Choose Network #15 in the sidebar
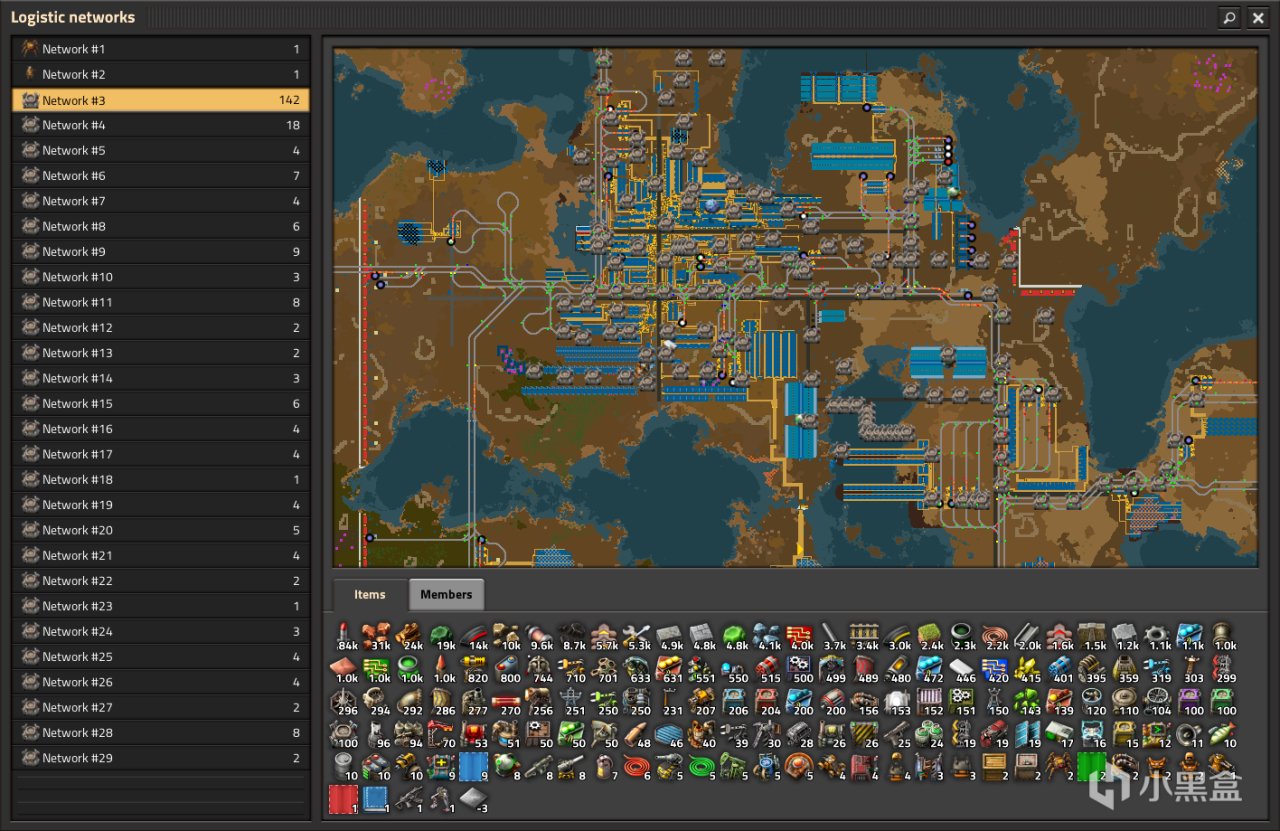Viewport: 1280px width, 831px height. pyautogui.click(x=161, y=403)
